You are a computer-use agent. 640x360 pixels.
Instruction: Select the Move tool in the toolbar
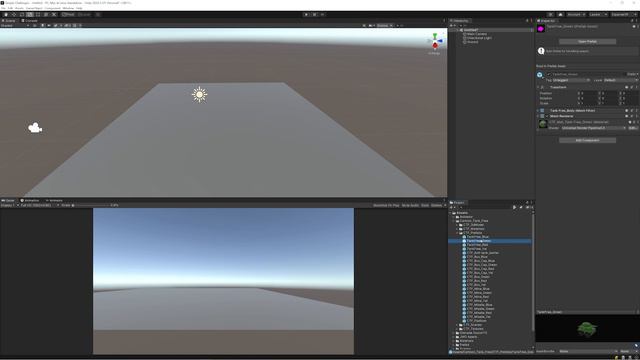[x=14, y=15]
